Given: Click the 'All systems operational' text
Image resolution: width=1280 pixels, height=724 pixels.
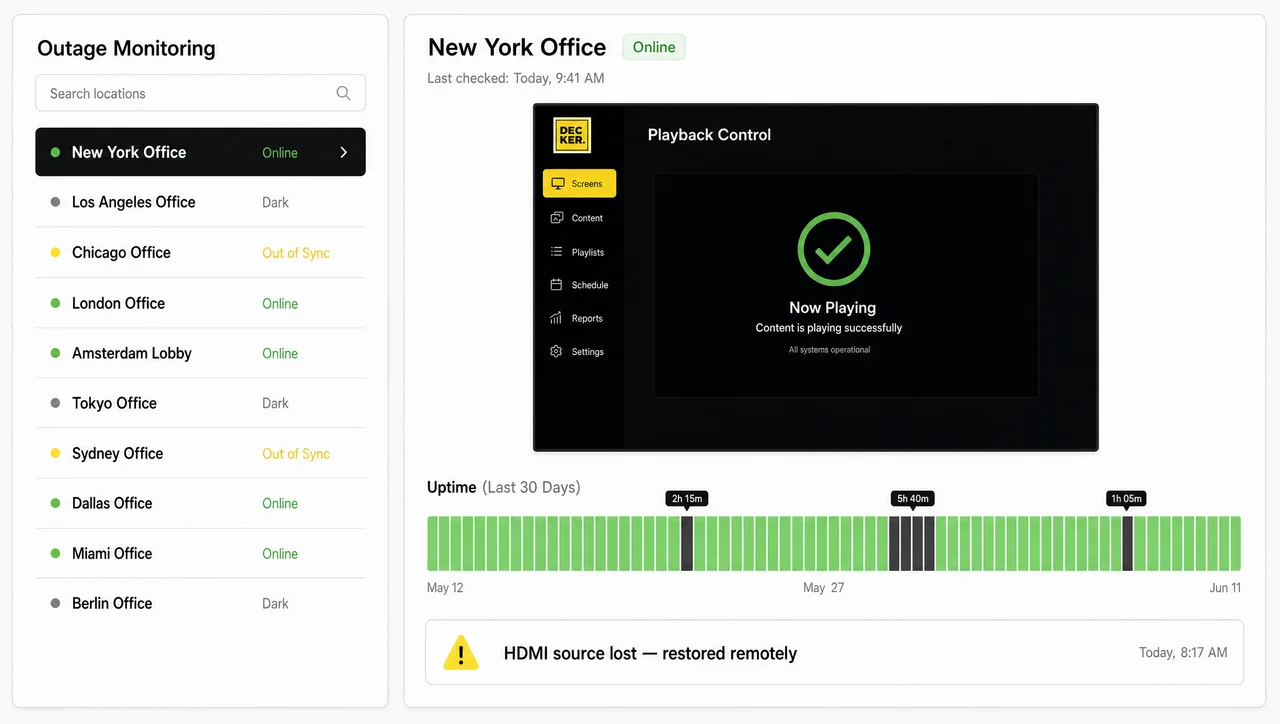Looking at the screenshot, I should (829, 350).
